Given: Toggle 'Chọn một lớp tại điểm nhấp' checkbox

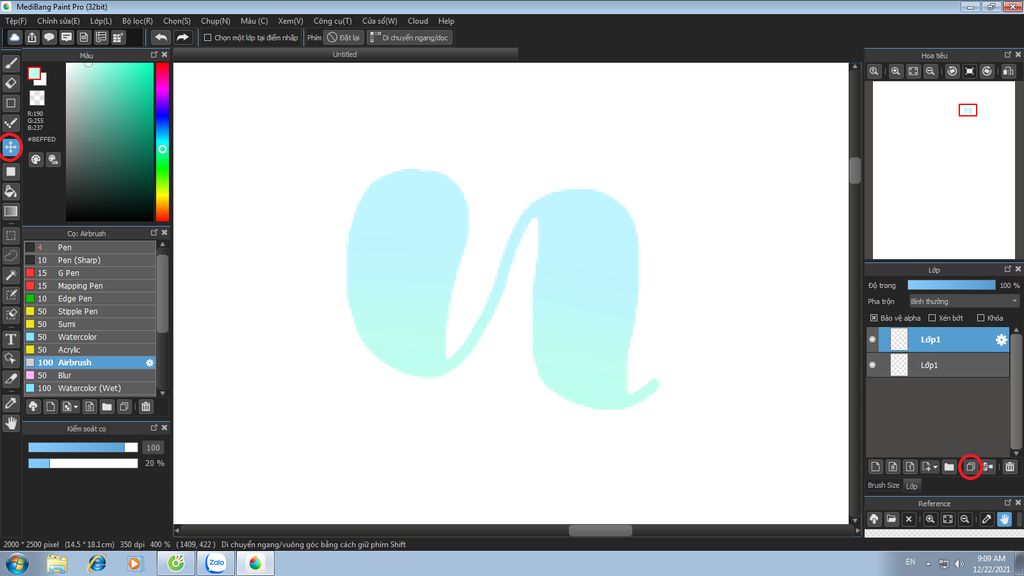Looking at the screenshot, I should (208, 37).
